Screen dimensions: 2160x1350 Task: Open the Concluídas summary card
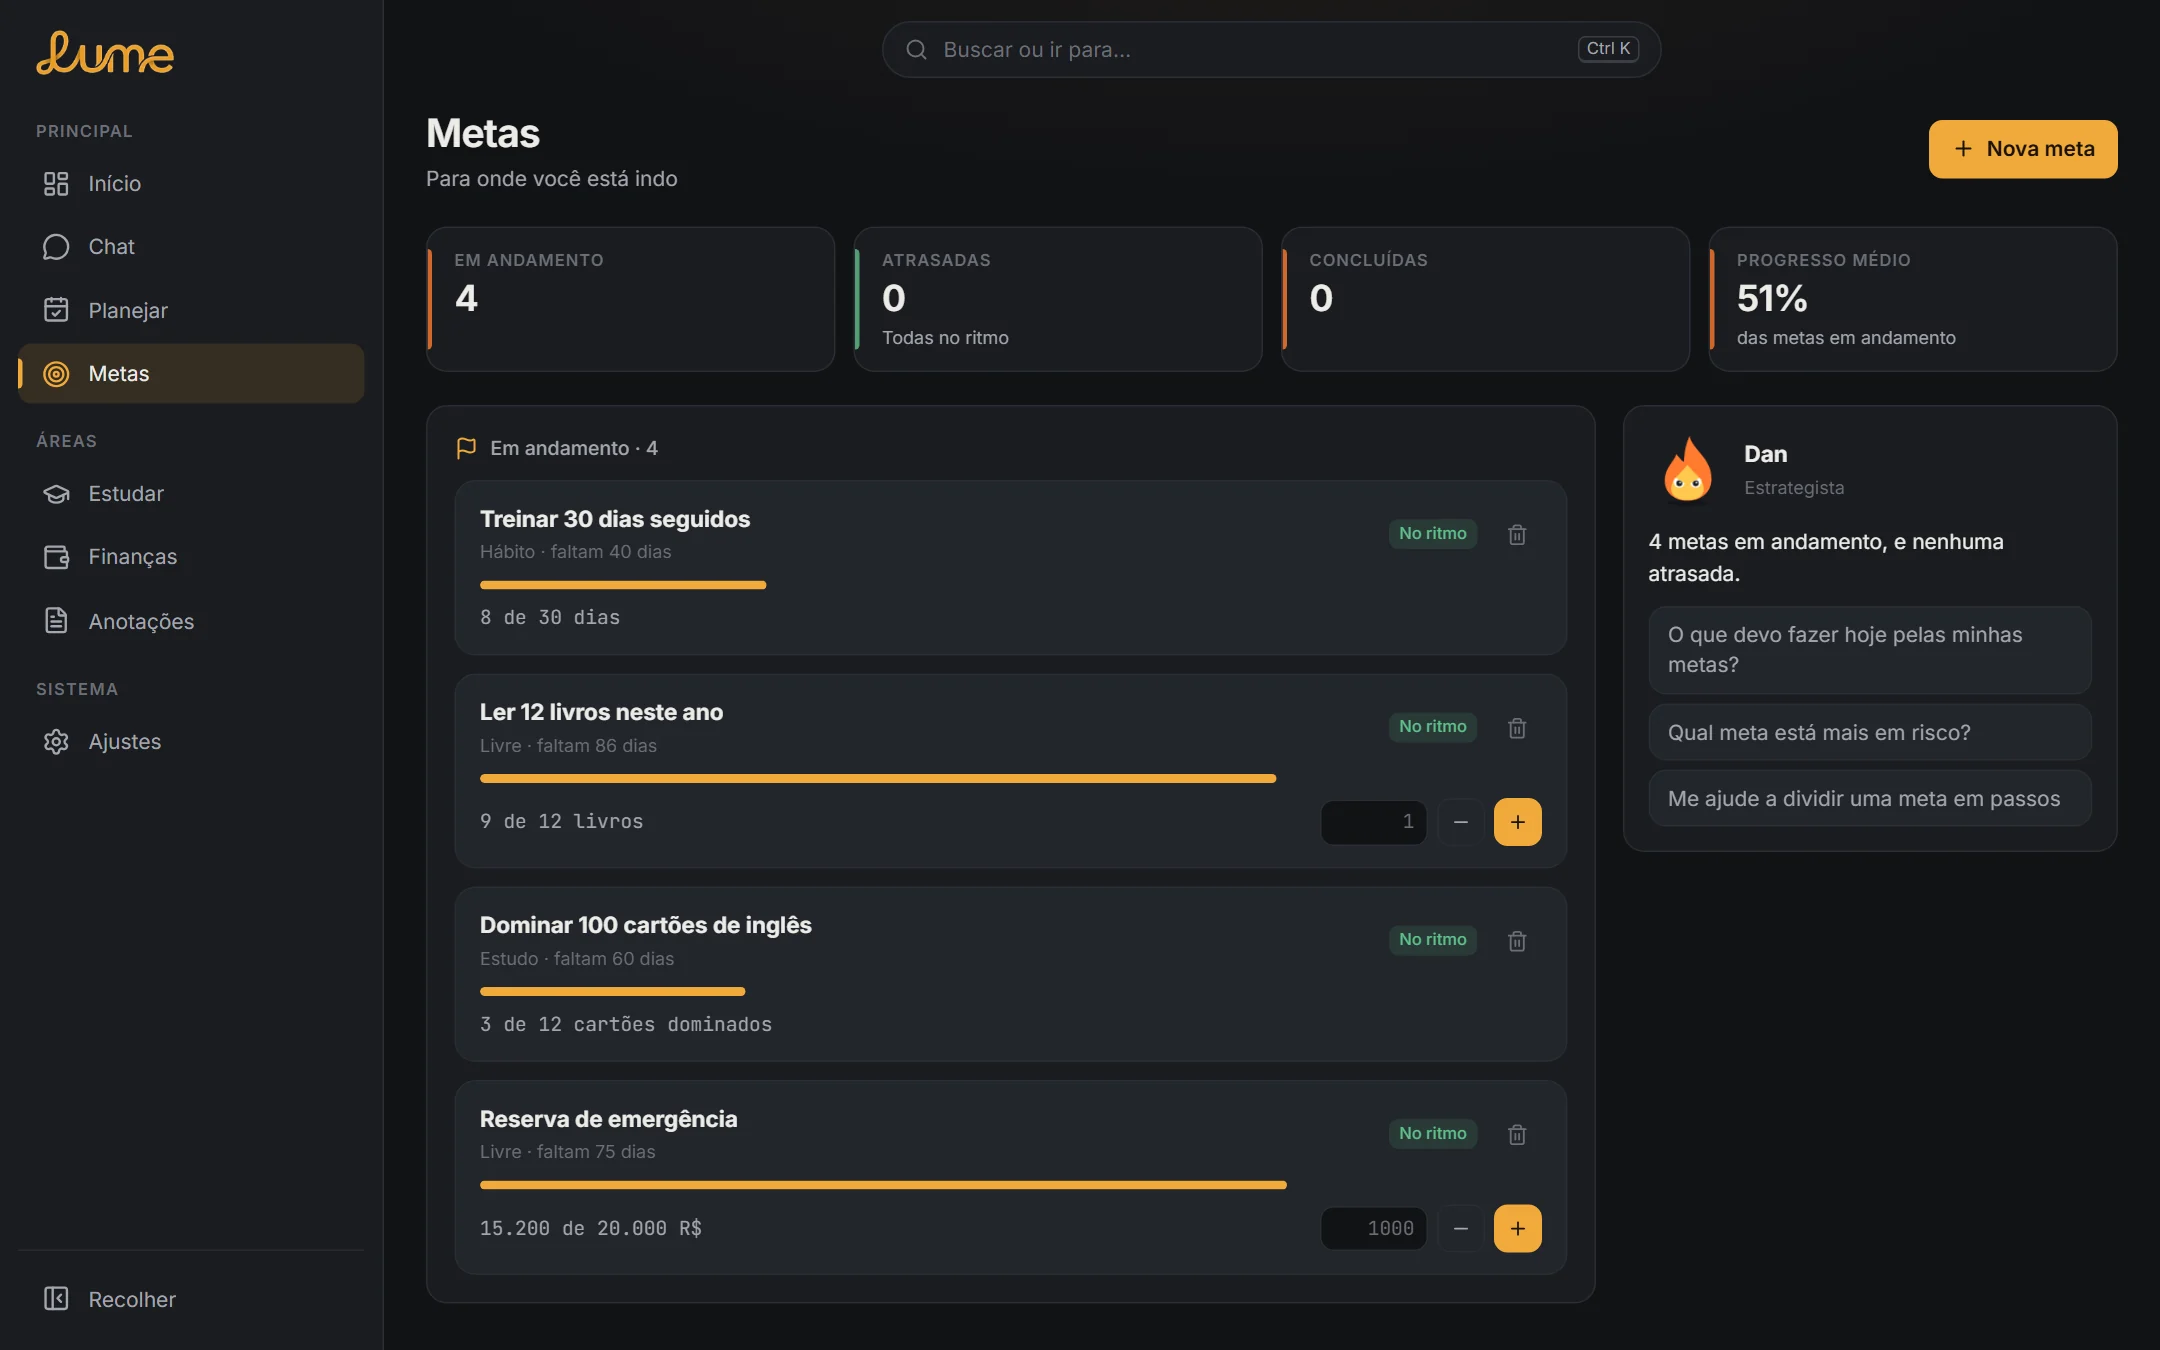tap(1485, 299)
